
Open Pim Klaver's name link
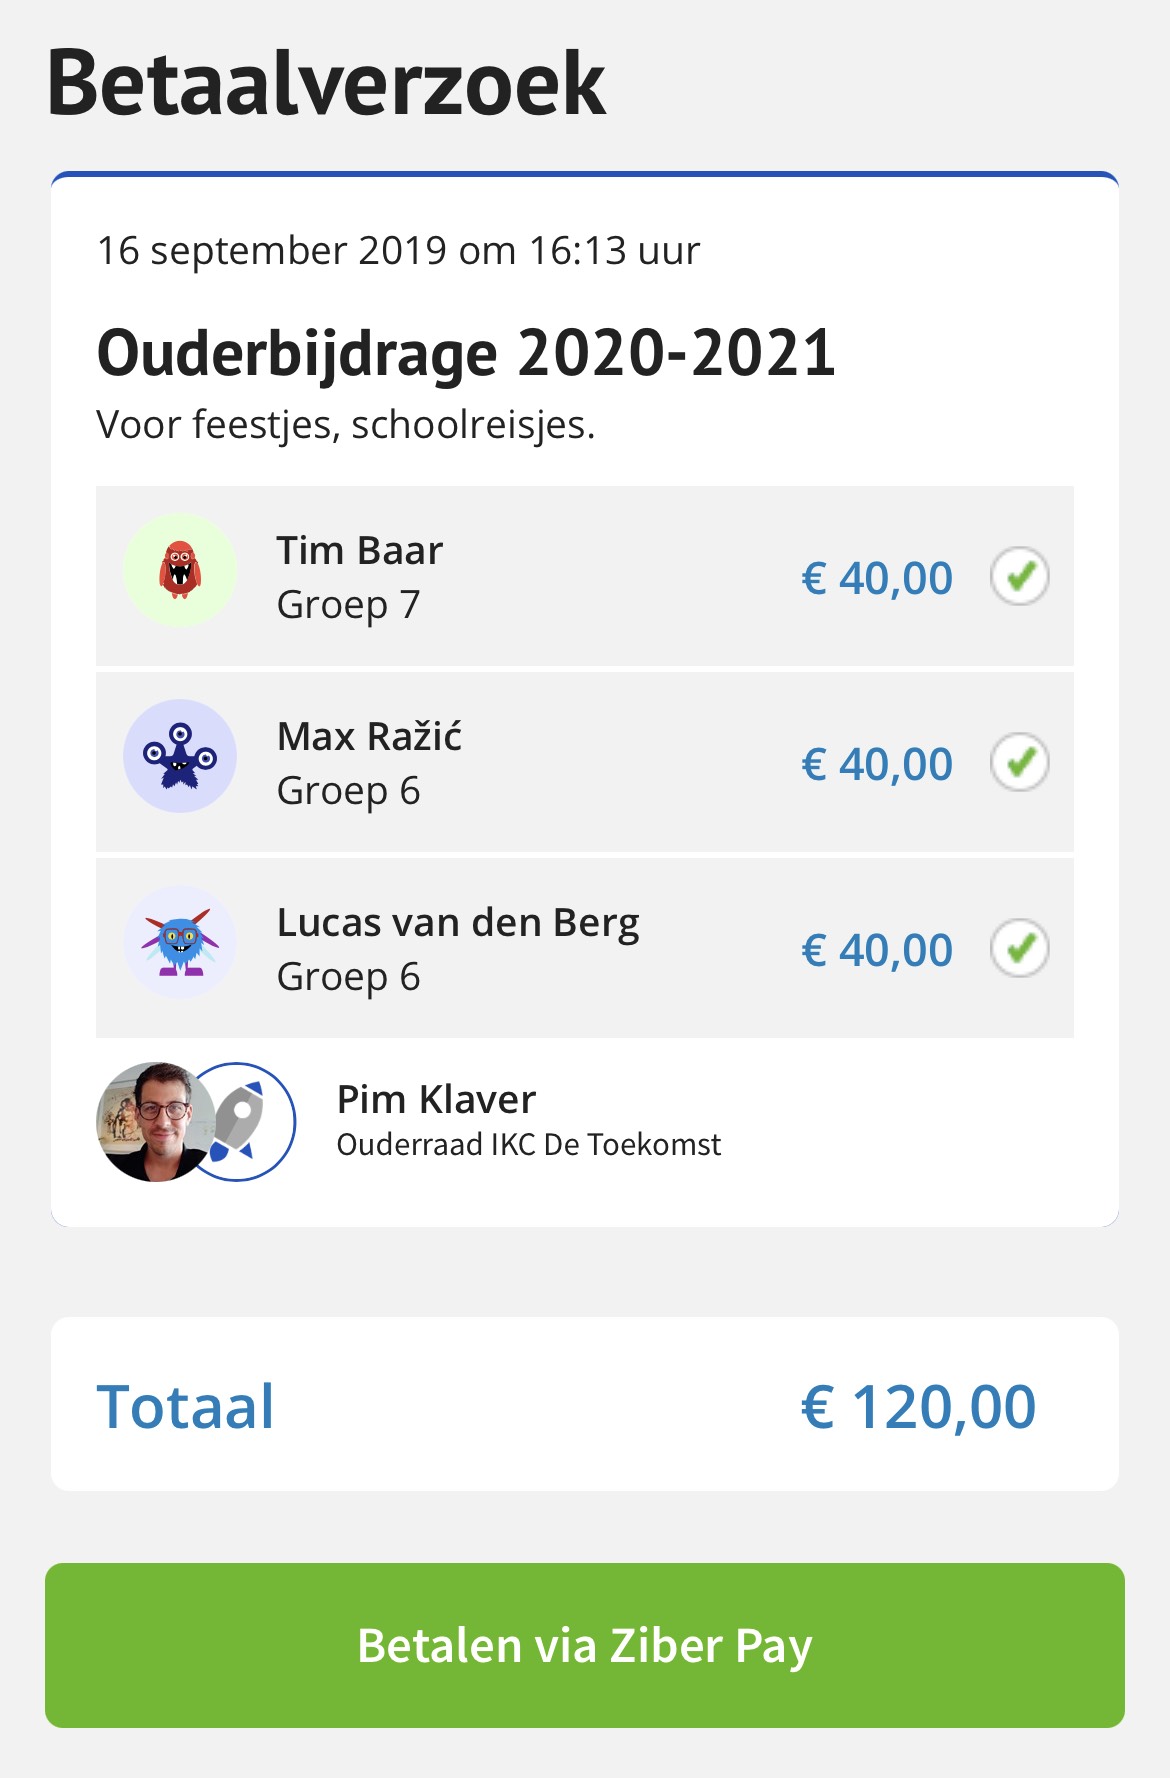click(436, 1099)
